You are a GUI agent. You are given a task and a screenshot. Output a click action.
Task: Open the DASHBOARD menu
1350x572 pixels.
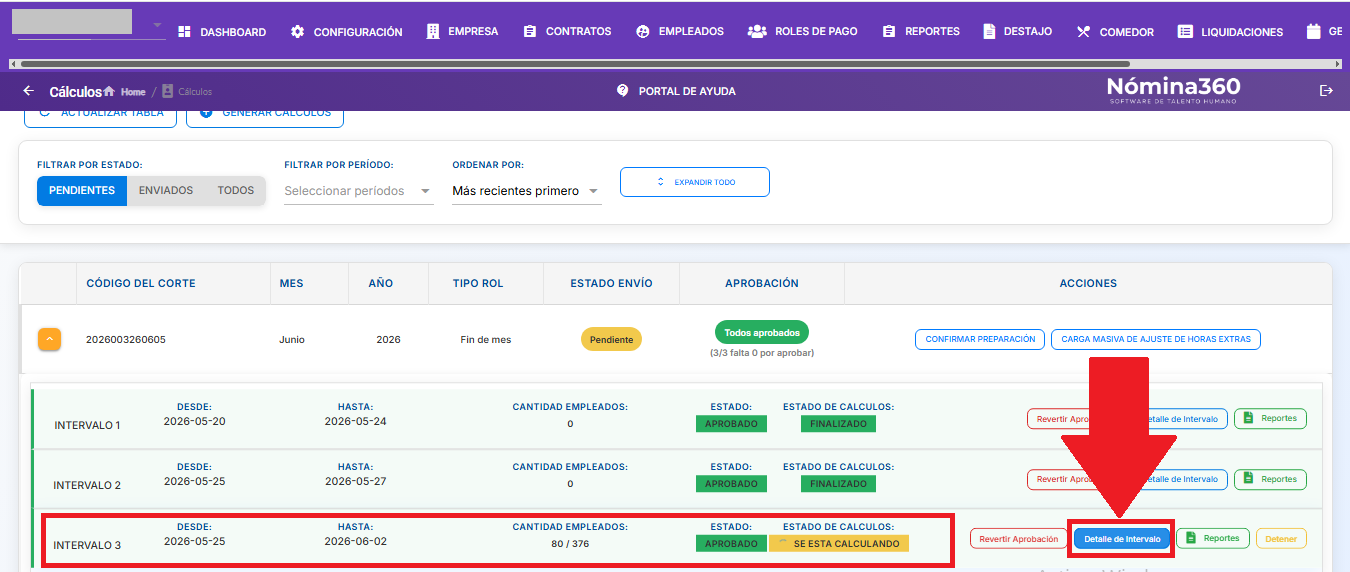(222, 32)
